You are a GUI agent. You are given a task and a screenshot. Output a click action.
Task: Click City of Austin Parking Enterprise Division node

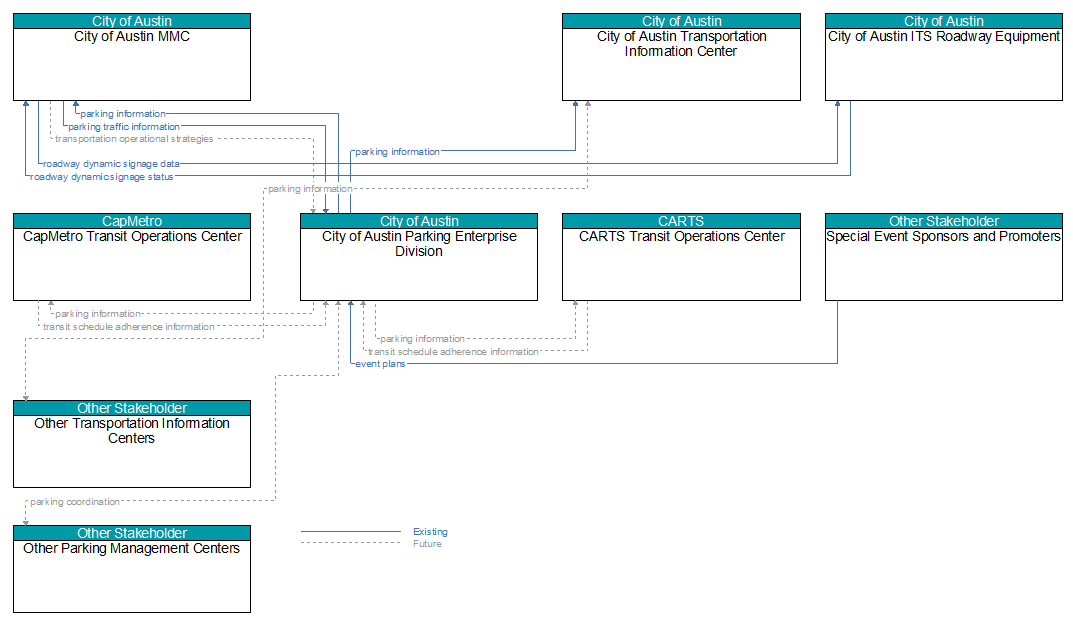coord(419,257)
